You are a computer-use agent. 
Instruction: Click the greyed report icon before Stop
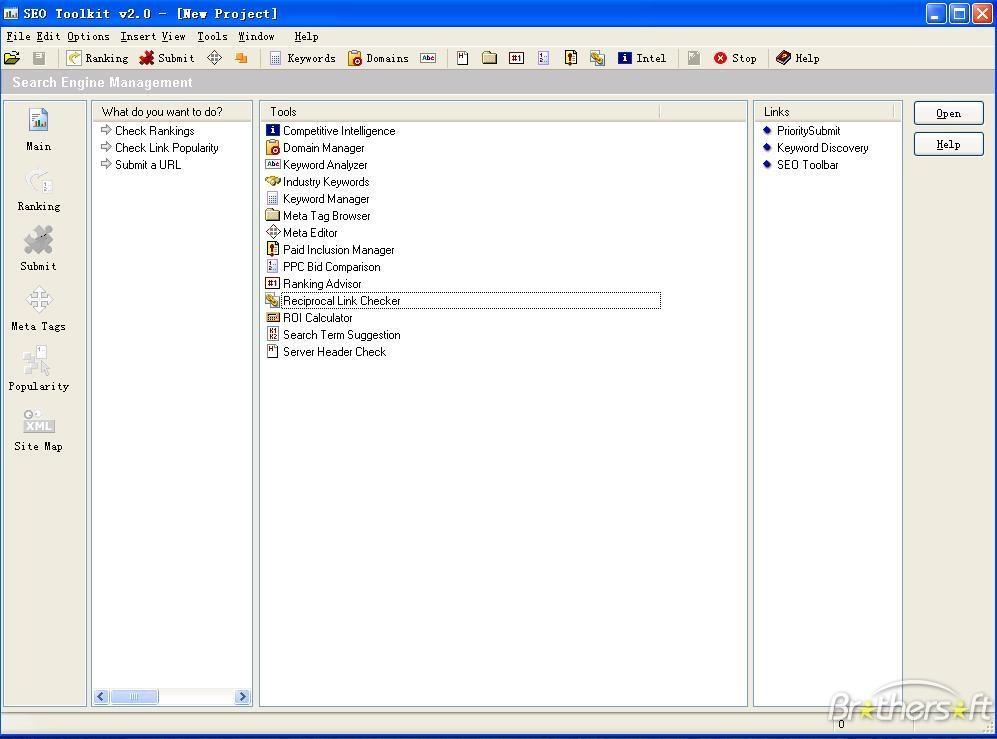pos(694,59)
